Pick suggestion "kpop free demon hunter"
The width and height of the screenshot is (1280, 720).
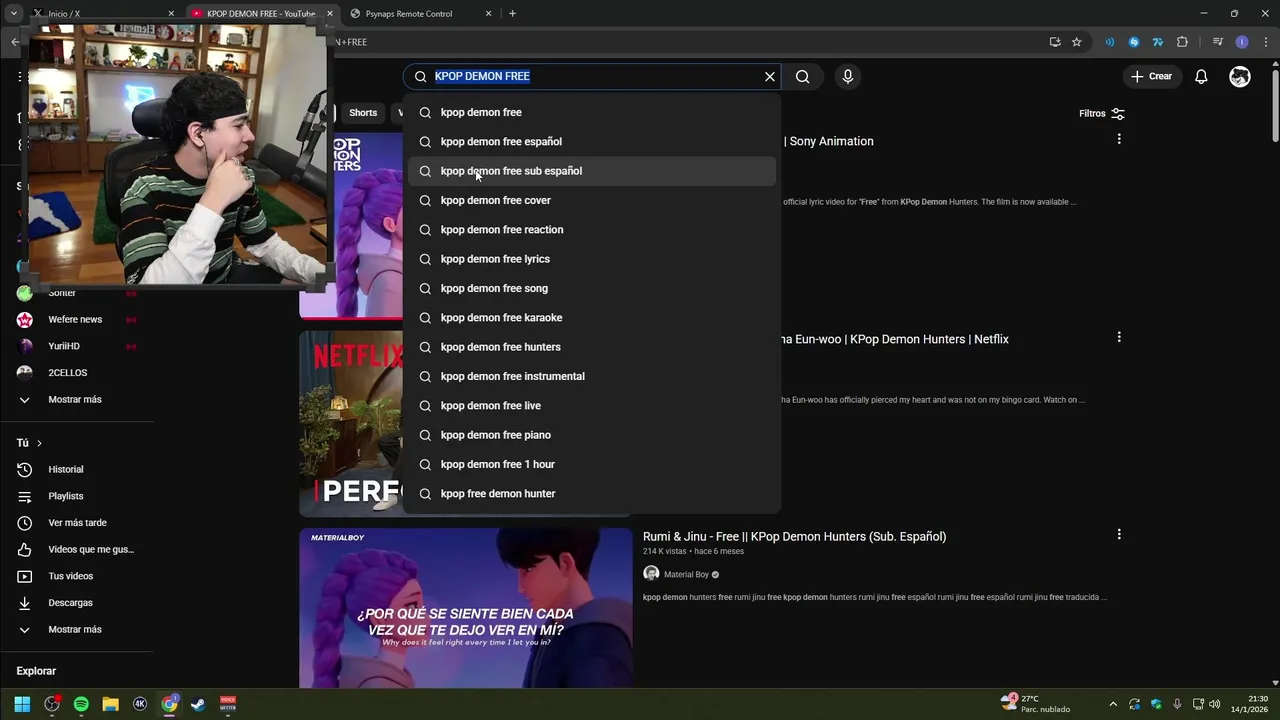pyautogui.click(x=592, y=493)
